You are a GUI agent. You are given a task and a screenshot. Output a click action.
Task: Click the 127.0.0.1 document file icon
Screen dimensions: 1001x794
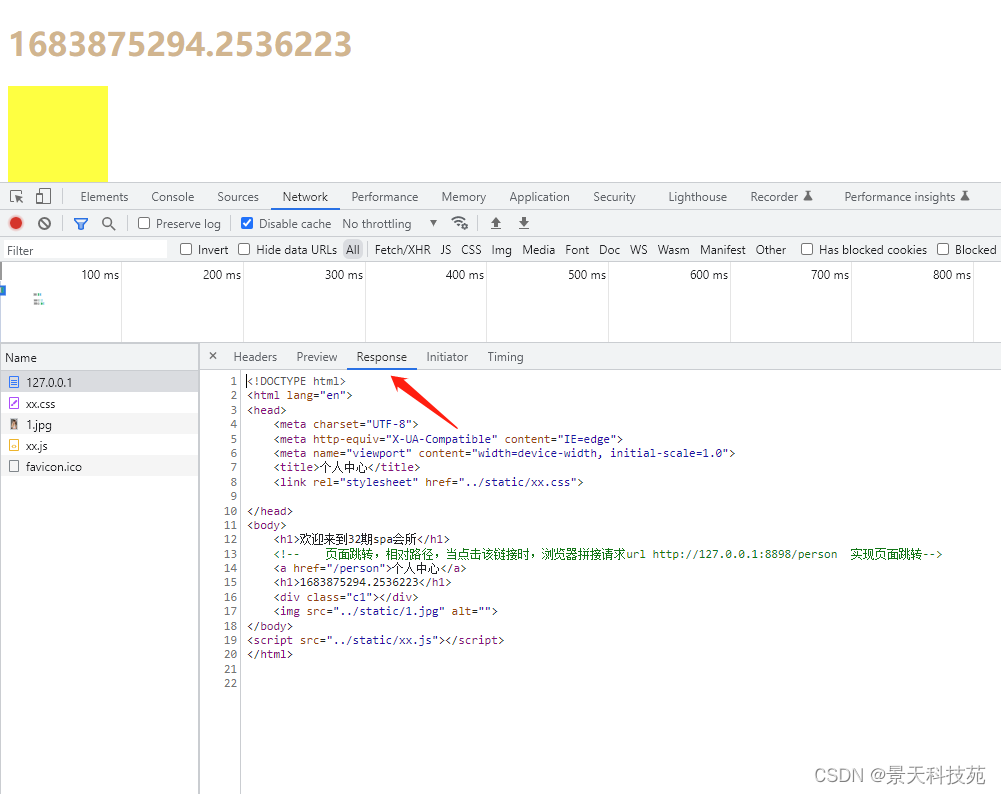[x=14, y=382]
